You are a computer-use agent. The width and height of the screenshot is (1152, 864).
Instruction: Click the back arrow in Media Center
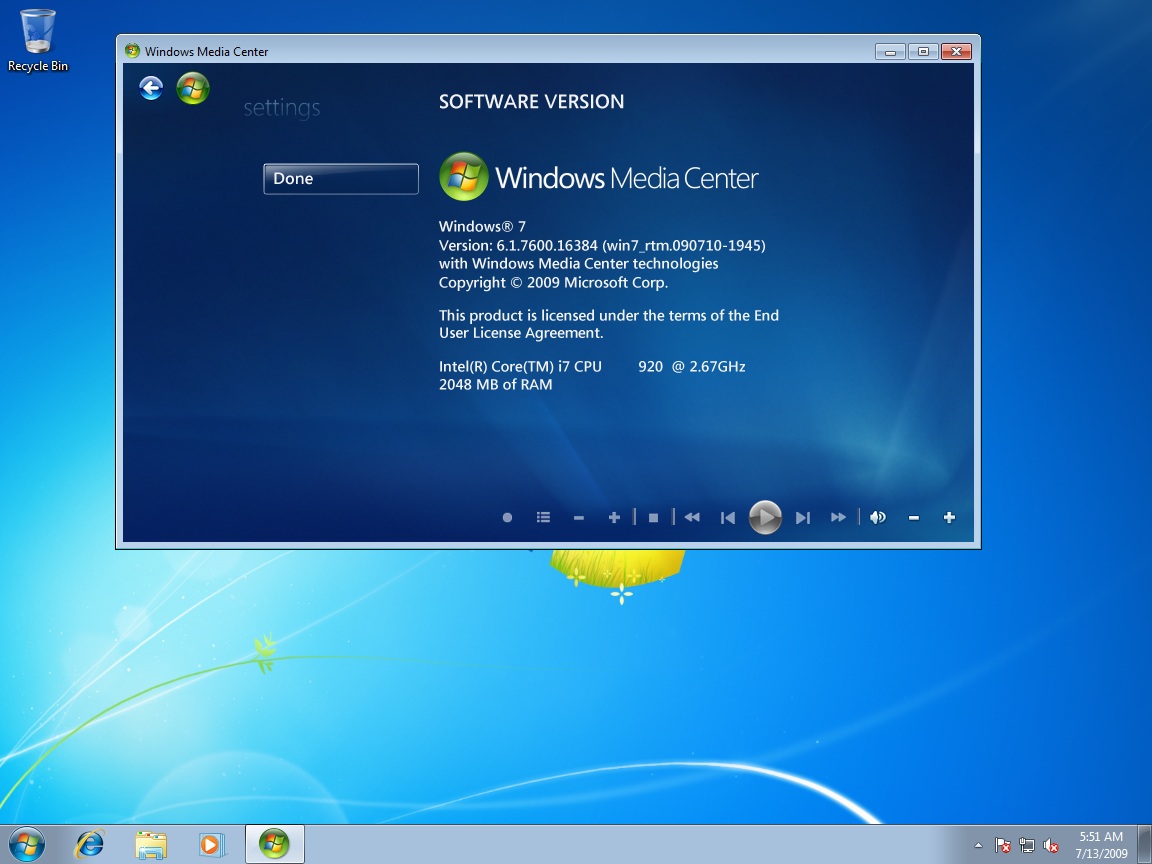(x=151, y=89)
